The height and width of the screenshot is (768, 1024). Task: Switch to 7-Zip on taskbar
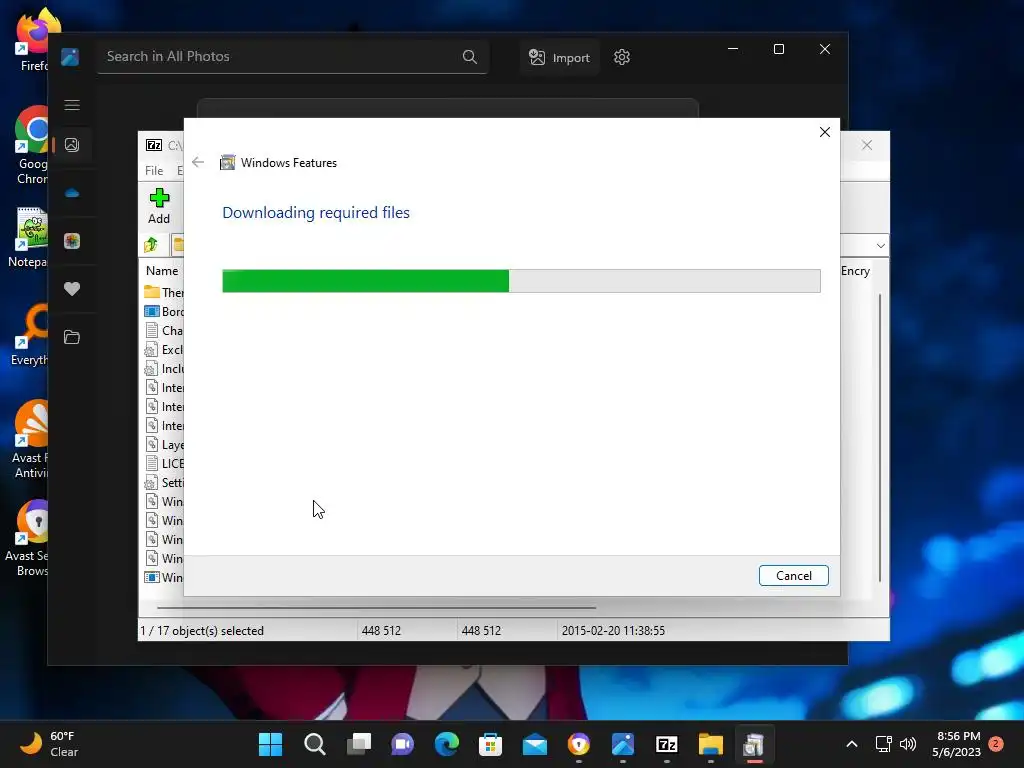point(667,744)
